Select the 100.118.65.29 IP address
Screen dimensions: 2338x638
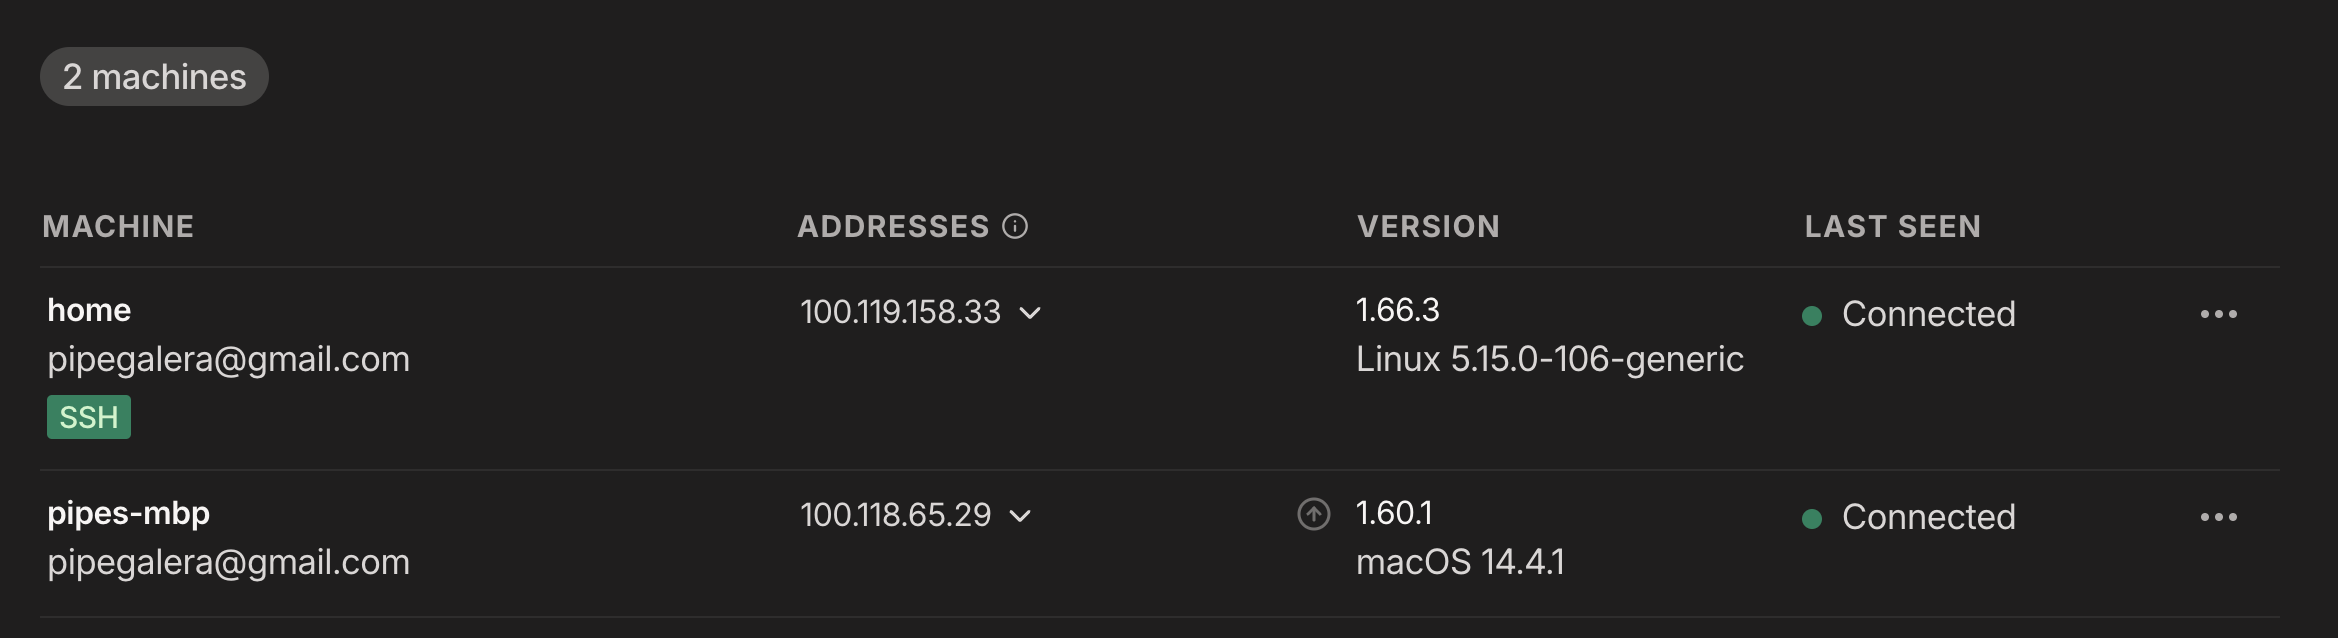coord(895,515)
